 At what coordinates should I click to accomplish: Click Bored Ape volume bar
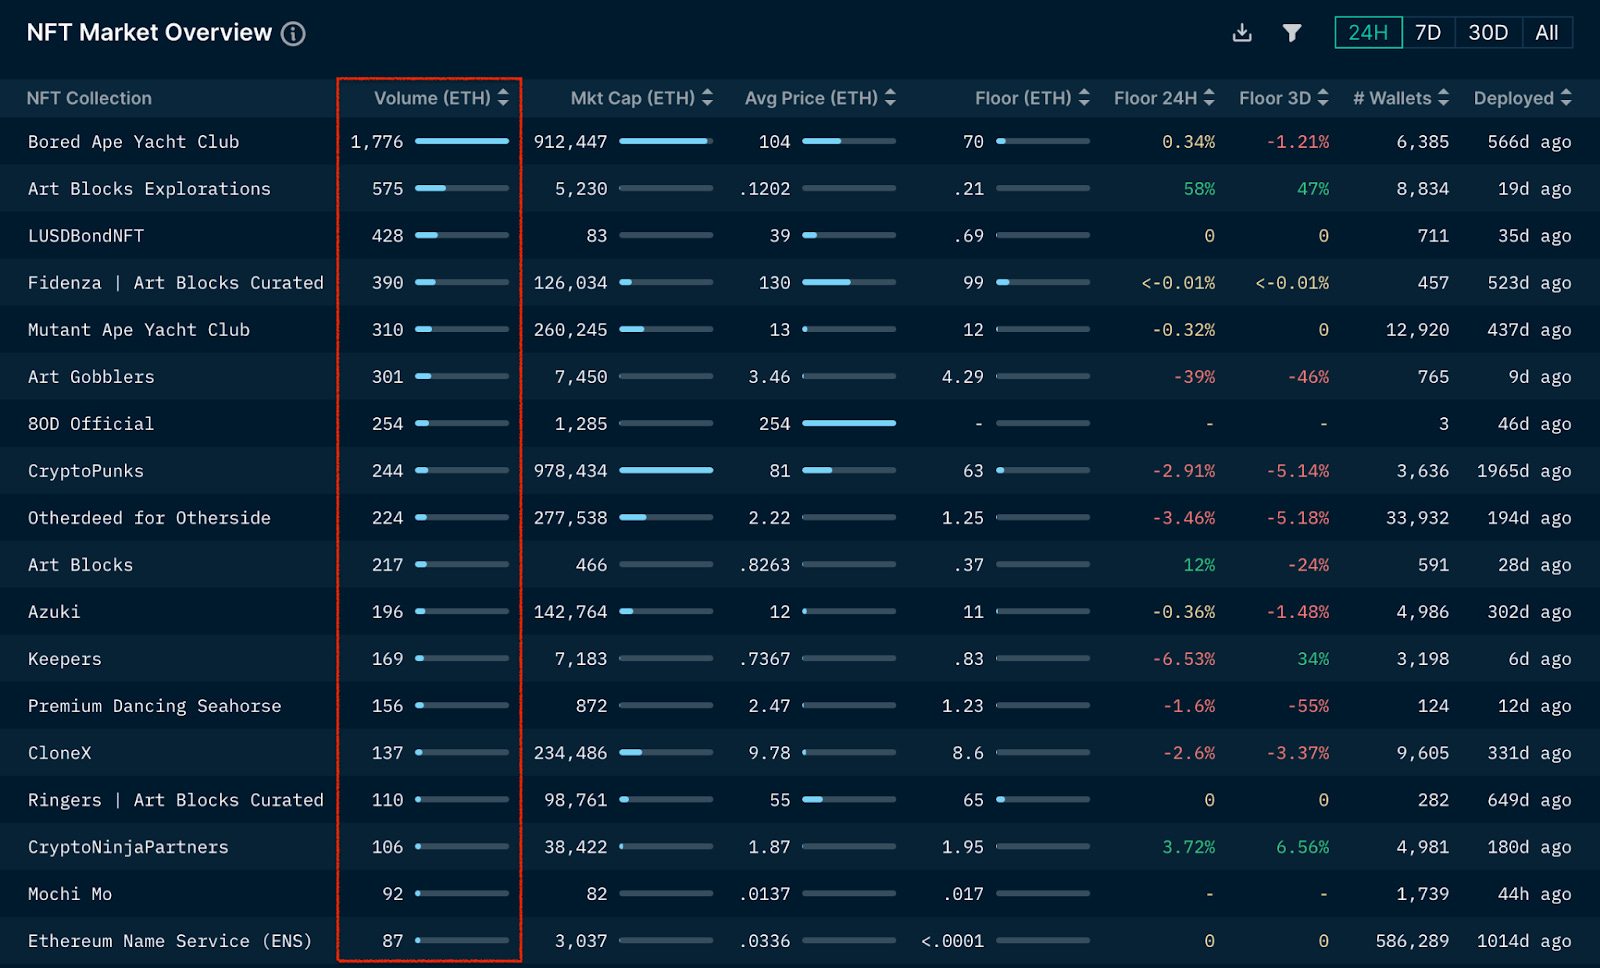[462, 141]
